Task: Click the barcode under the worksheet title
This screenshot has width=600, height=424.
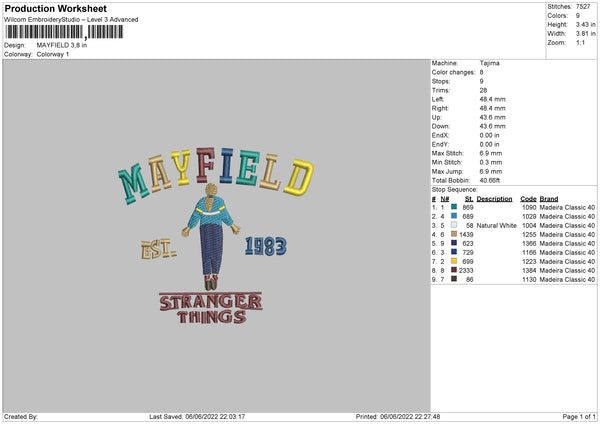Action: click(x=64, y=32)
